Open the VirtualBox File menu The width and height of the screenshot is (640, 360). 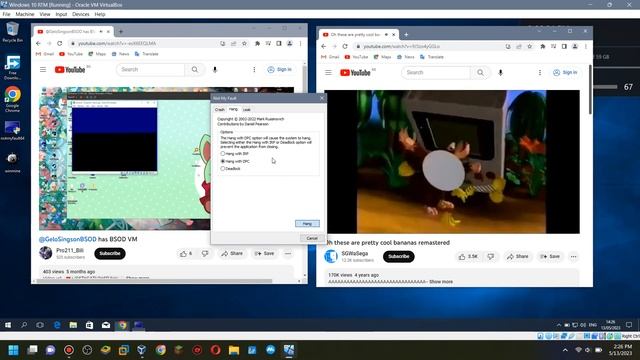point(6,14)
